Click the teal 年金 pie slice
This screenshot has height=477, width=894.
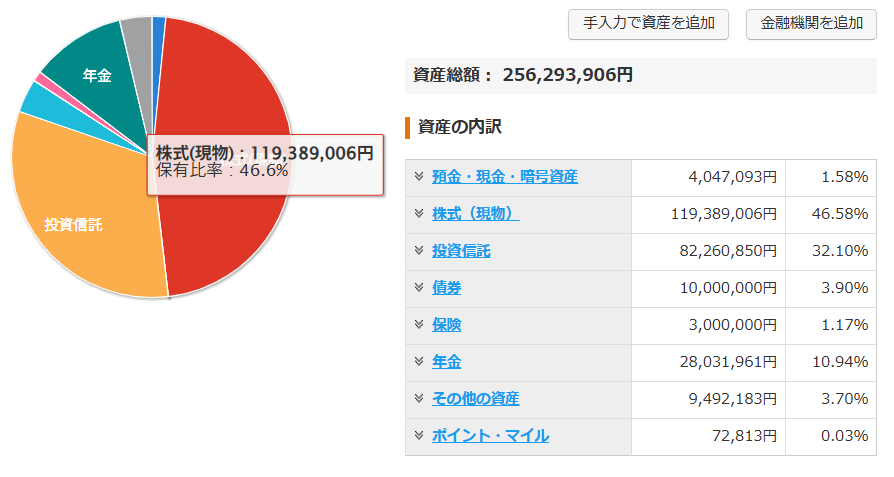point(90,70)
